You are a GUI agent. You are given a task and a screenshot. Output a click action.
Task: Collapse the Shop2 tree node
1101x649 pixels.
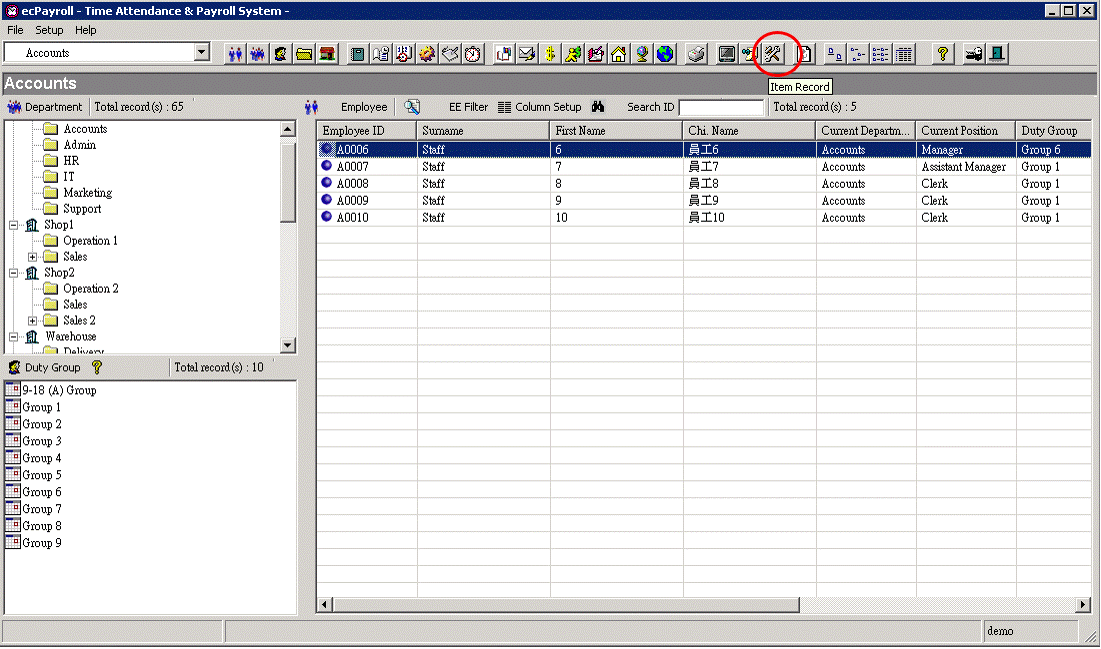pyautogui.click(x=13, y=273)
